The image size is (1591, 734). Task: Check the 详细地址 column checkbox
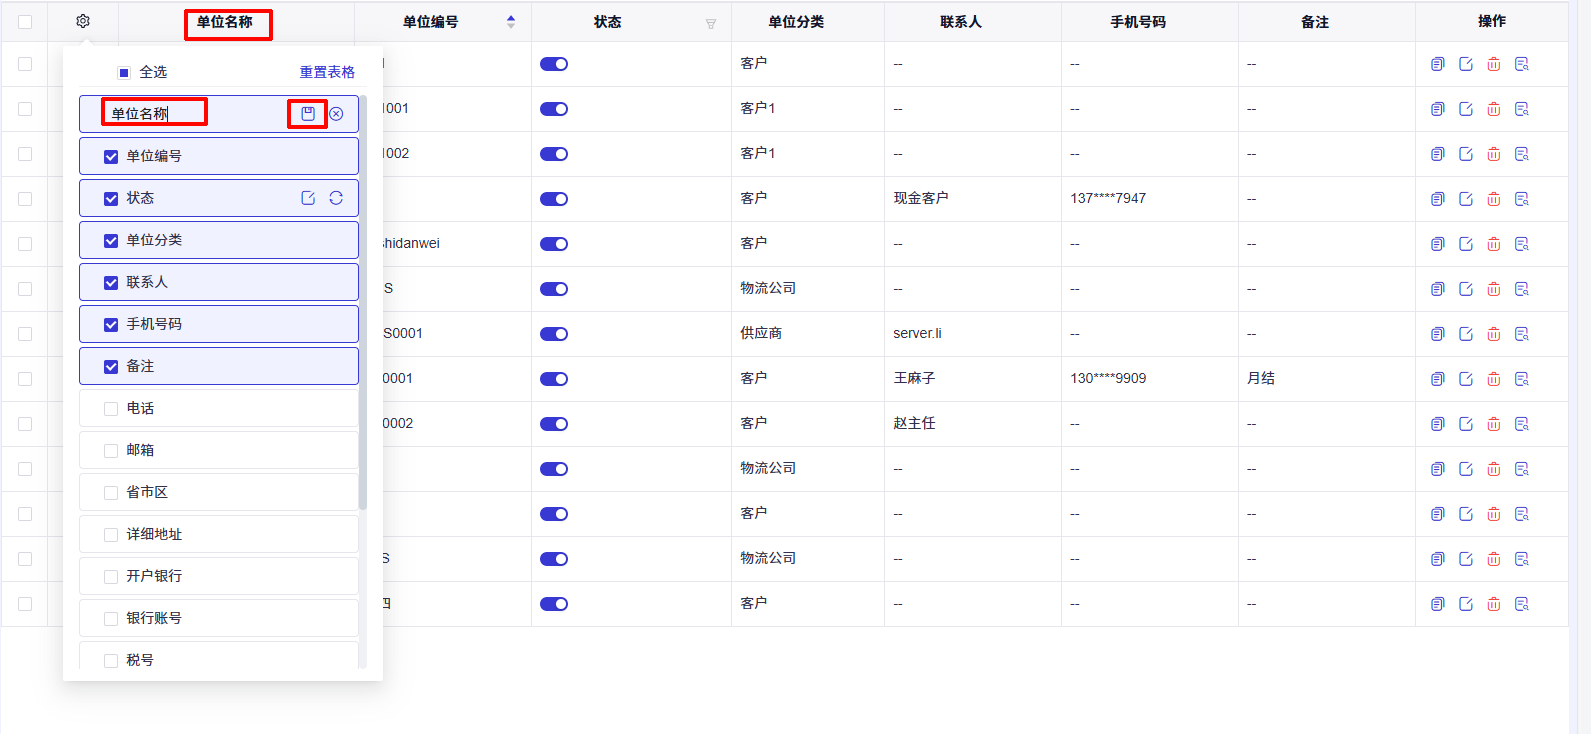pos(111,534)
